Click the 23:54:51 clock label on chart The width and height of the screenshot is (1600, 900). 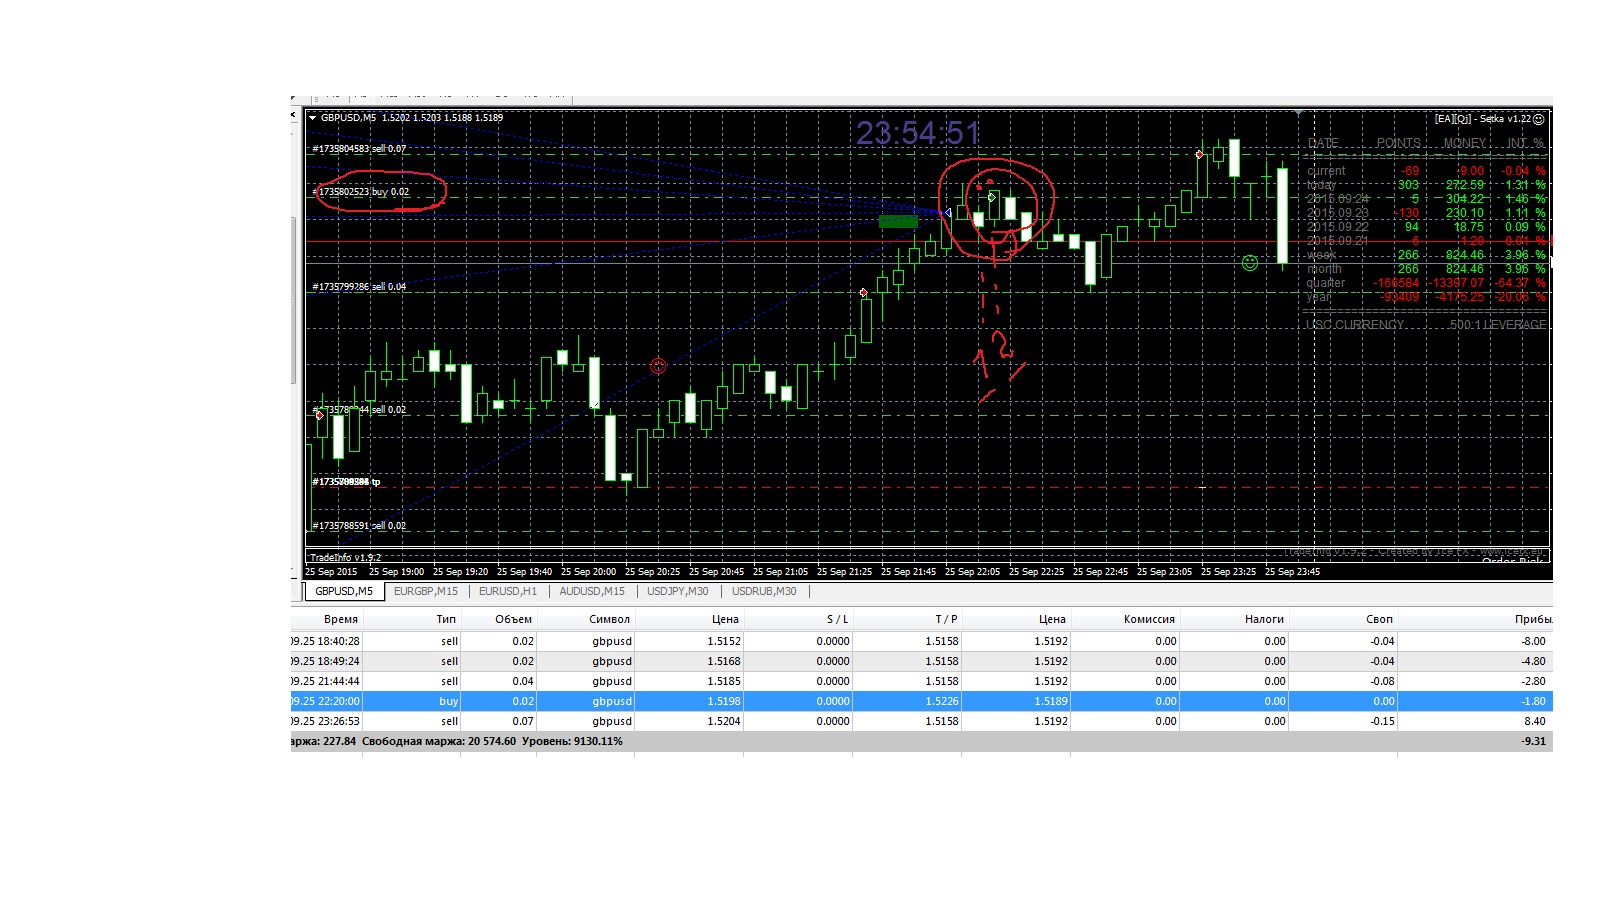click(918, 133)
